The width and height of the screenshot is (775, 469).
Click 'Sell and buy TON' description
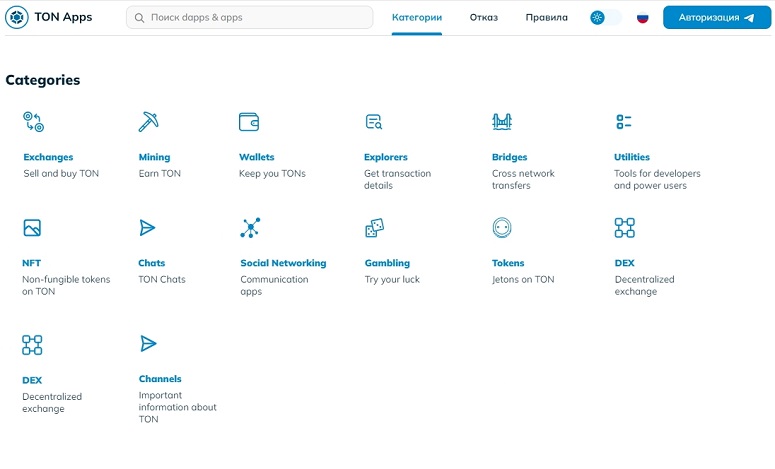click(61, 173)
